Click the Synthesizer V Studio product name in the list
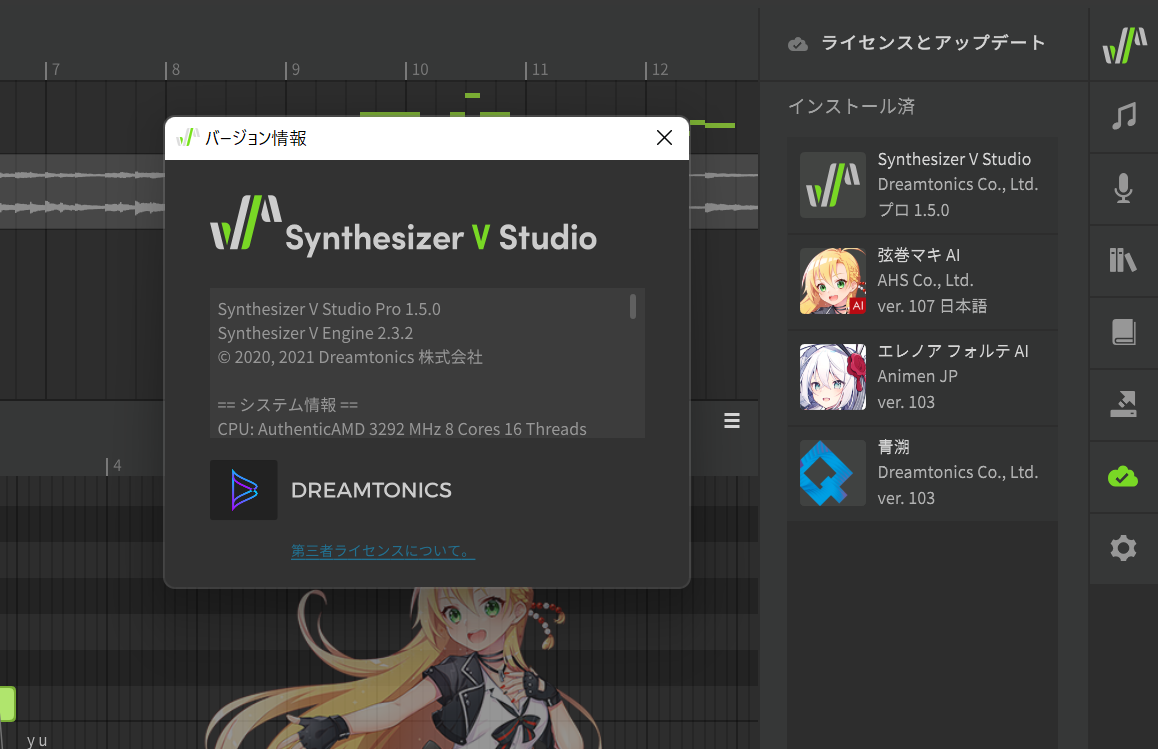Viewport: 1158px width, 749px height. click(x=954, y=160)
